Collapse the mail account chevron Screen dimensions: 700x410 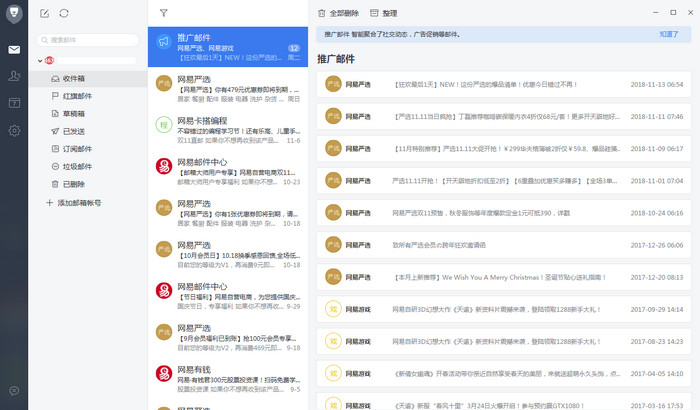point(40,61)
